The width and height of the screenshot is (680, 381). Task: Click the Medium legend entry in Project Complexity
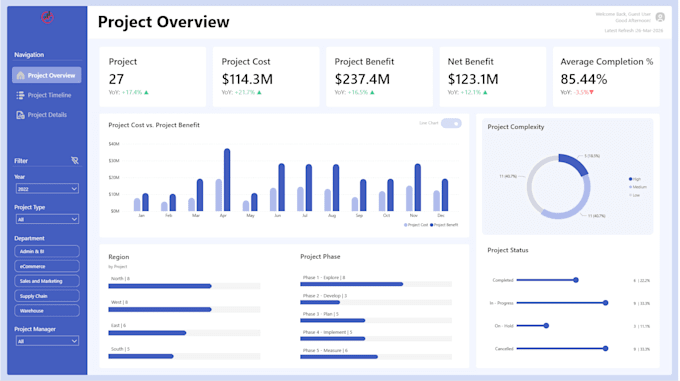638,187
